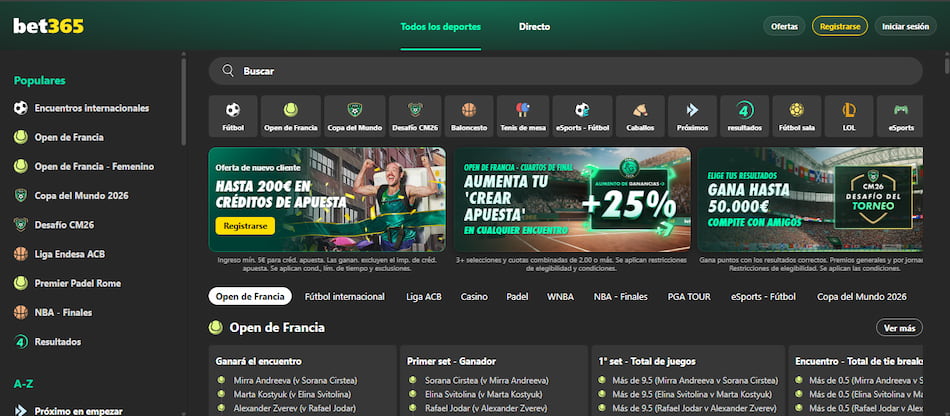Click the Ganará el encuentro heading
950x416 pixels.
[x=259, y=361]
